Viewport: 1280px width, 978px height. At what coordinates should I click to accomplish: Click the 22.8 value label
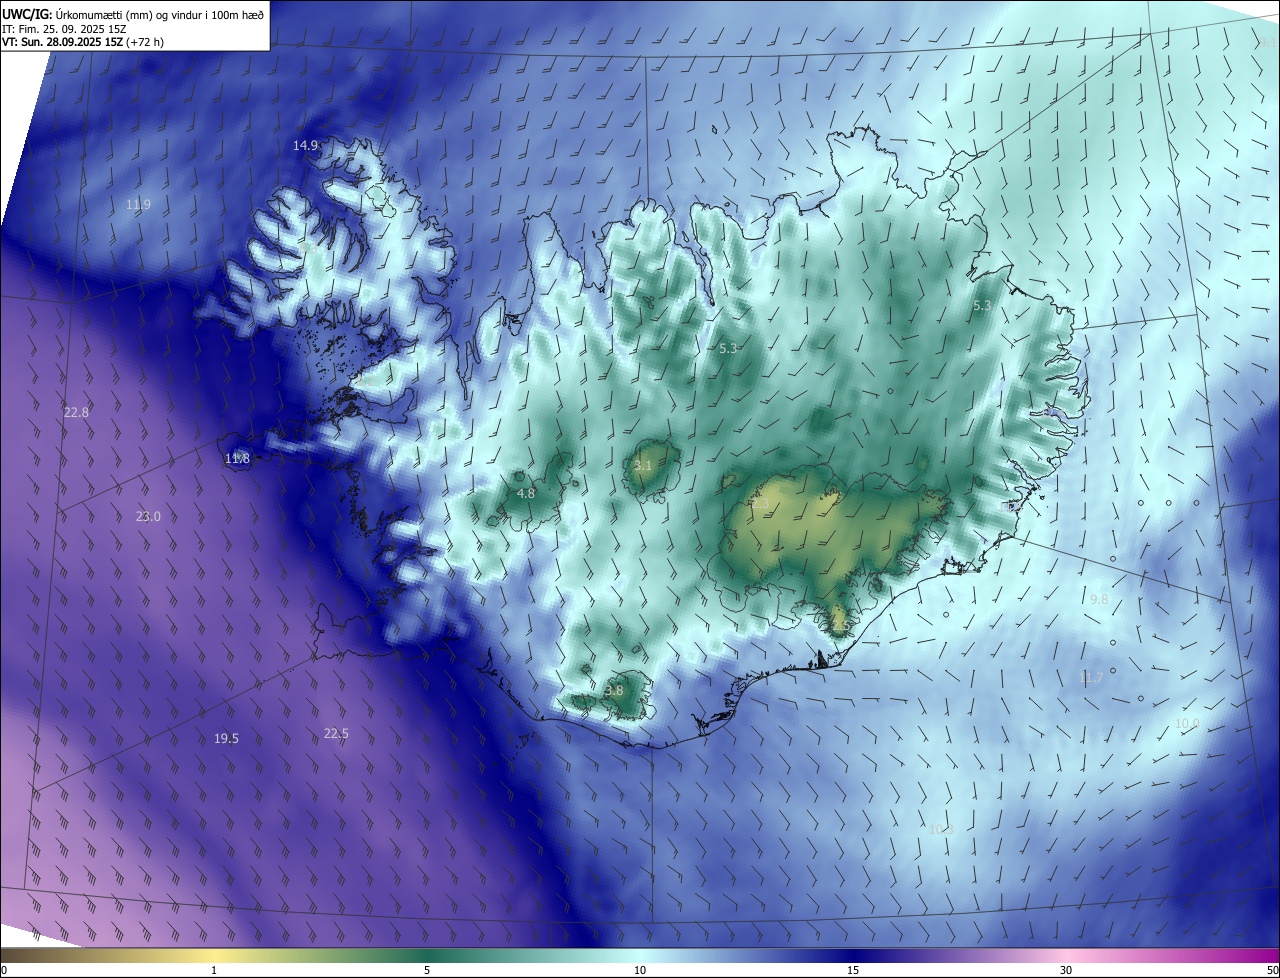coord(76,412)
